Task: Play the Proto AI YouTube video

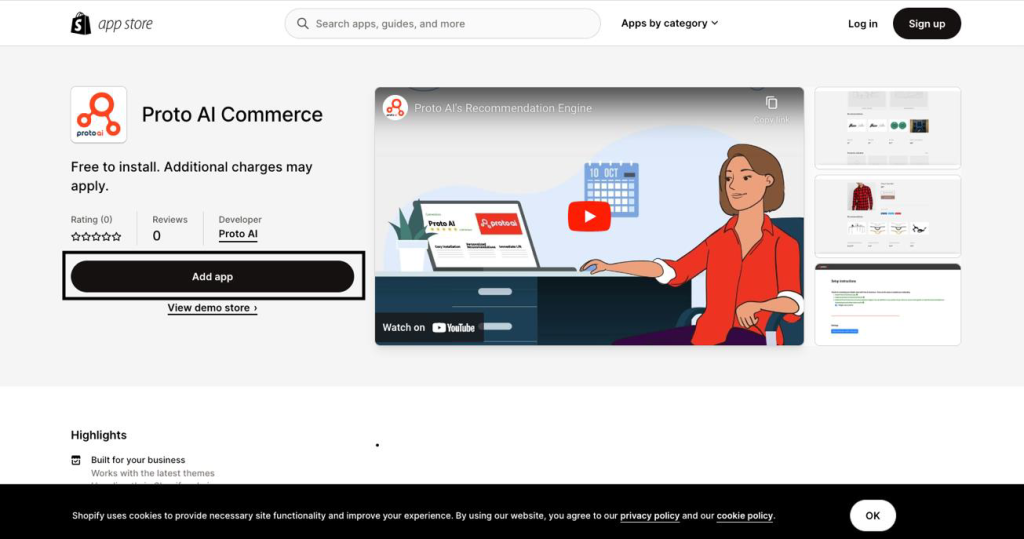Action: [x=589, y=216]
